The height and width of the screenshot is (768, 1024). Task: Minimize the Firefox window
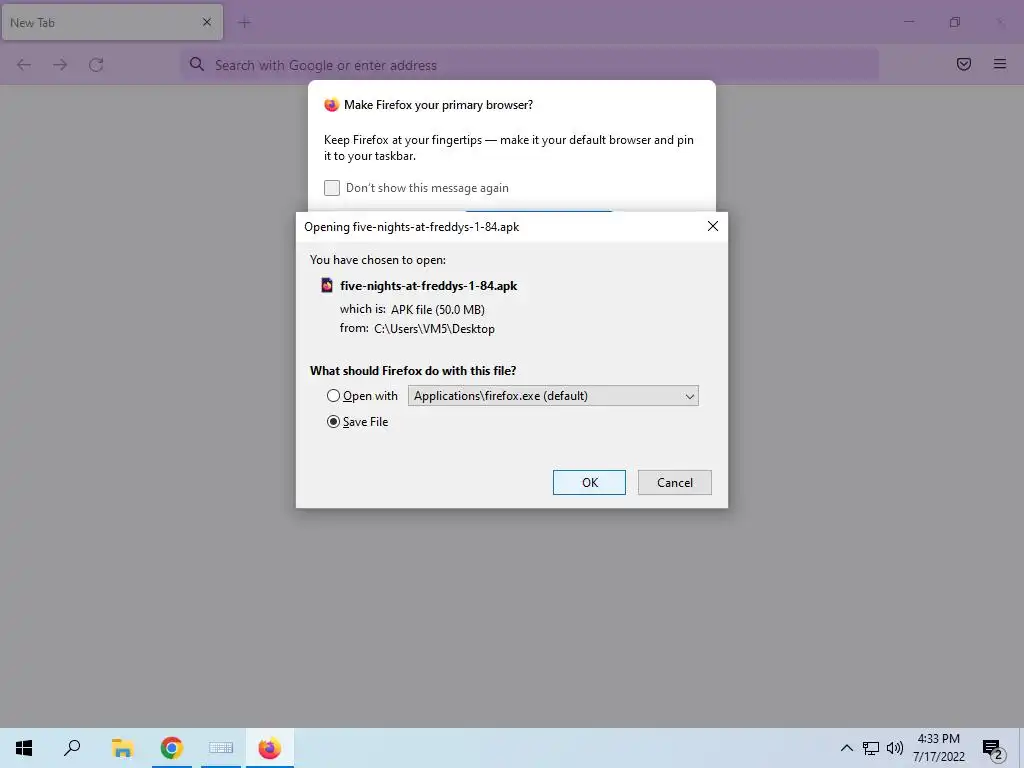908,22
